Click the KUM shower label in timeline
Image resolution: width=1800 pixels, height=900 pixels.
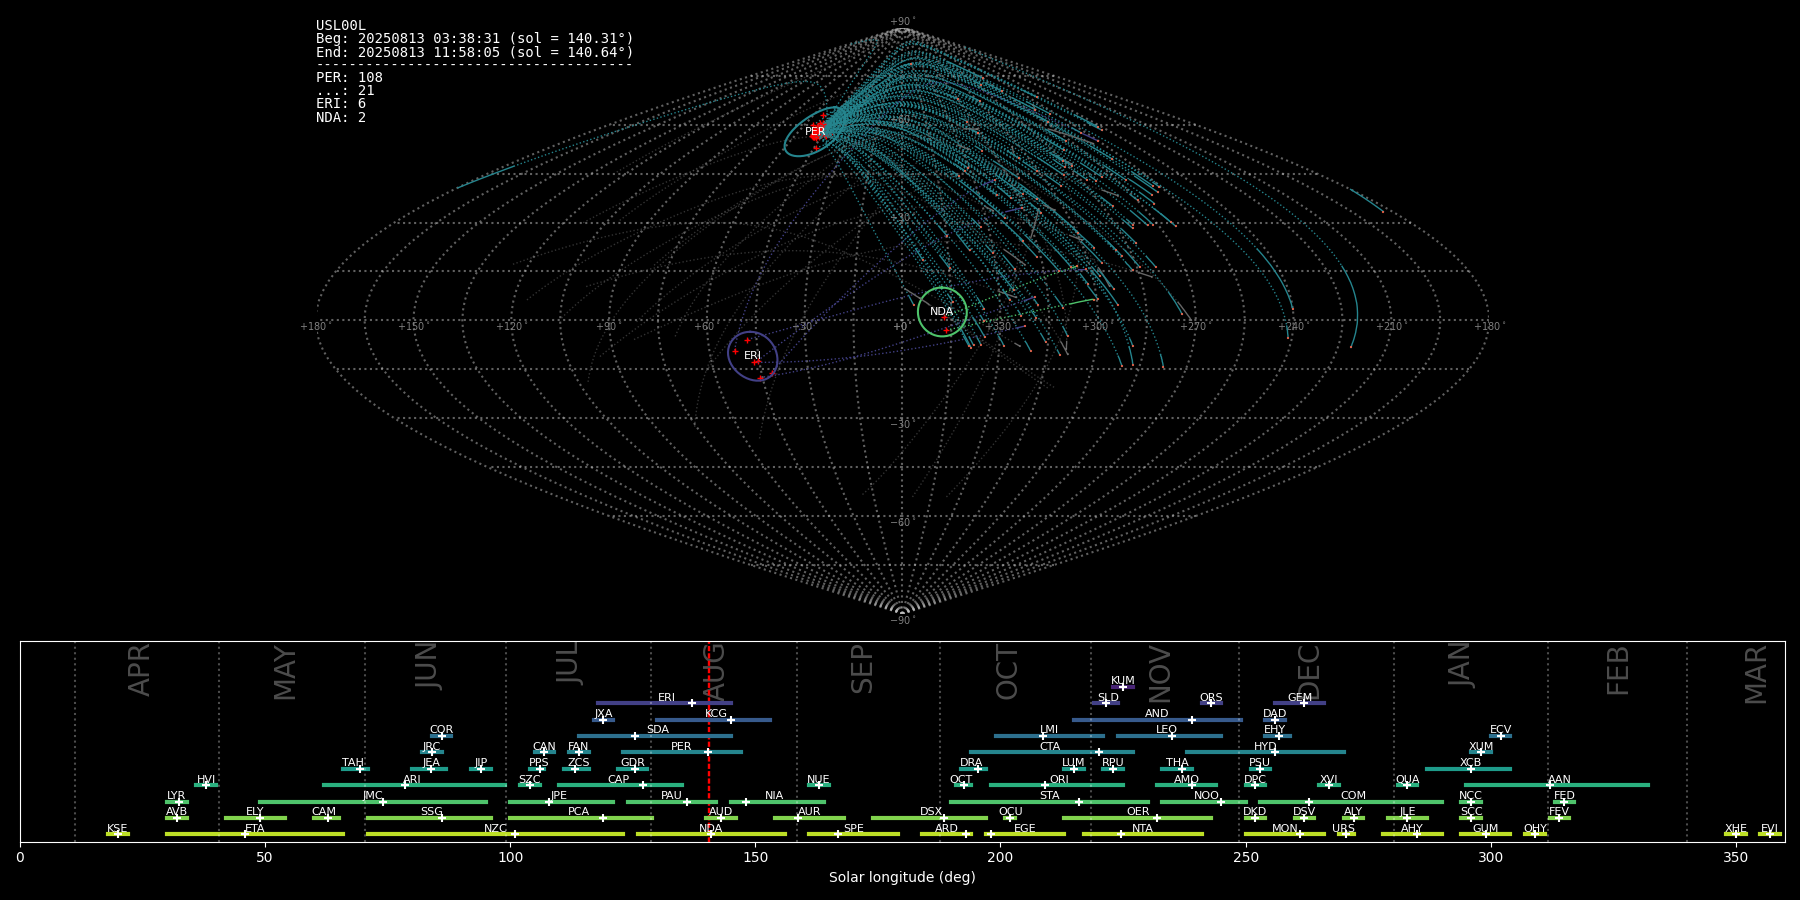pyautogui.click(x=1123, y=681)
